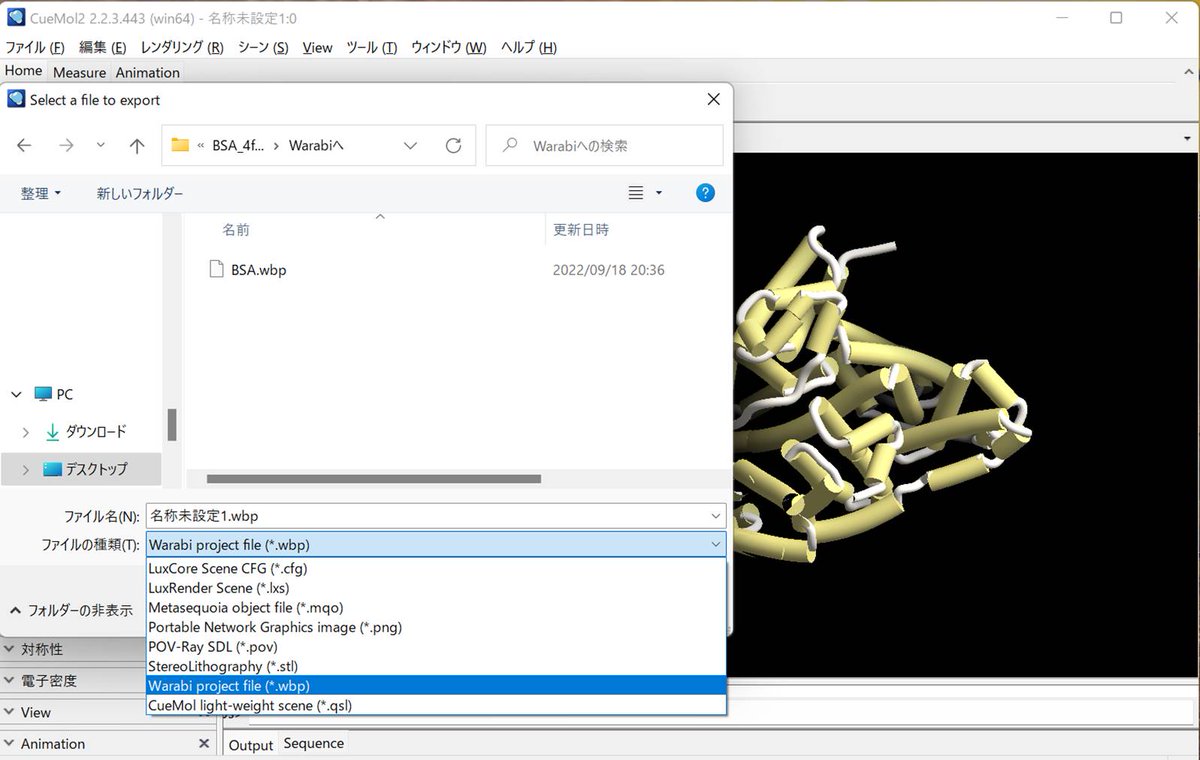
Task: Choose LuxCore Scene CFG (*.cfg)
Action: click(436, 568)
